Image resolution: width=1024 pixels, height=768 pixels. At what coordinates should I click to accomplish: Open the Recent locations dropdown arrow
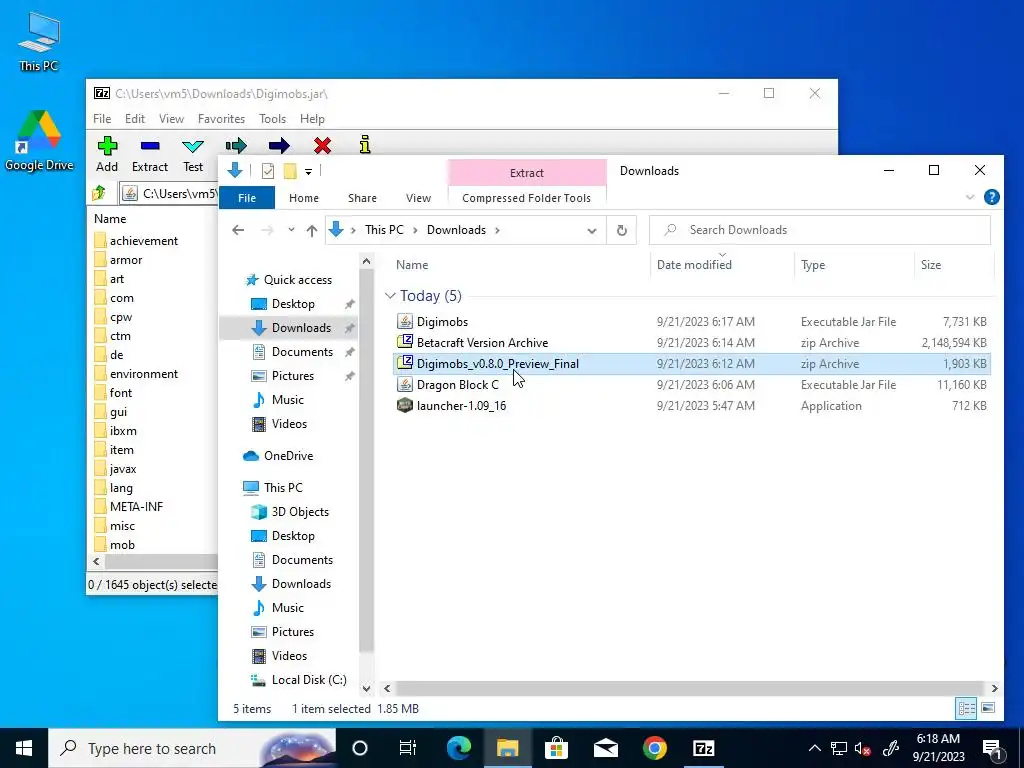(x=291, y=230)
